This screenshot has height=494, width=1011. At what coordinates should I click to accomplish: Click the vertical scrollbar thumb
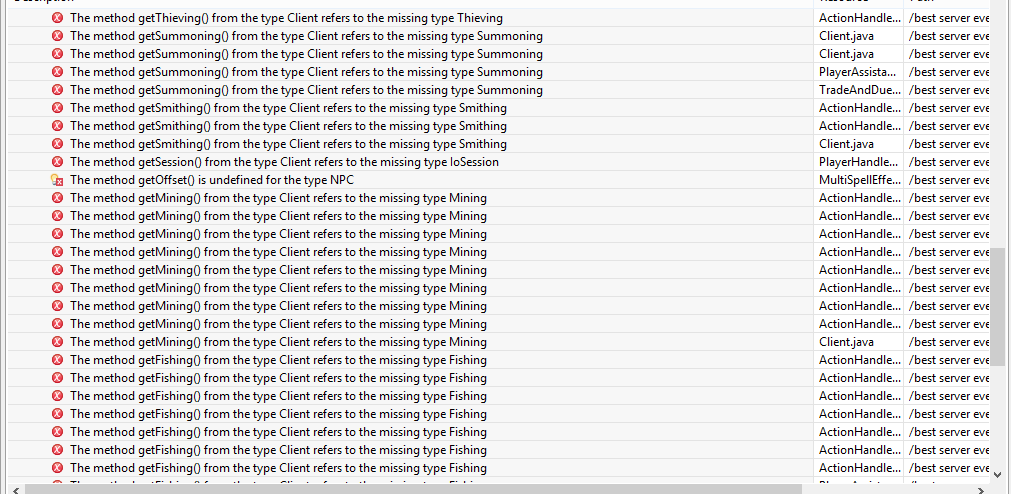point(997,305)
